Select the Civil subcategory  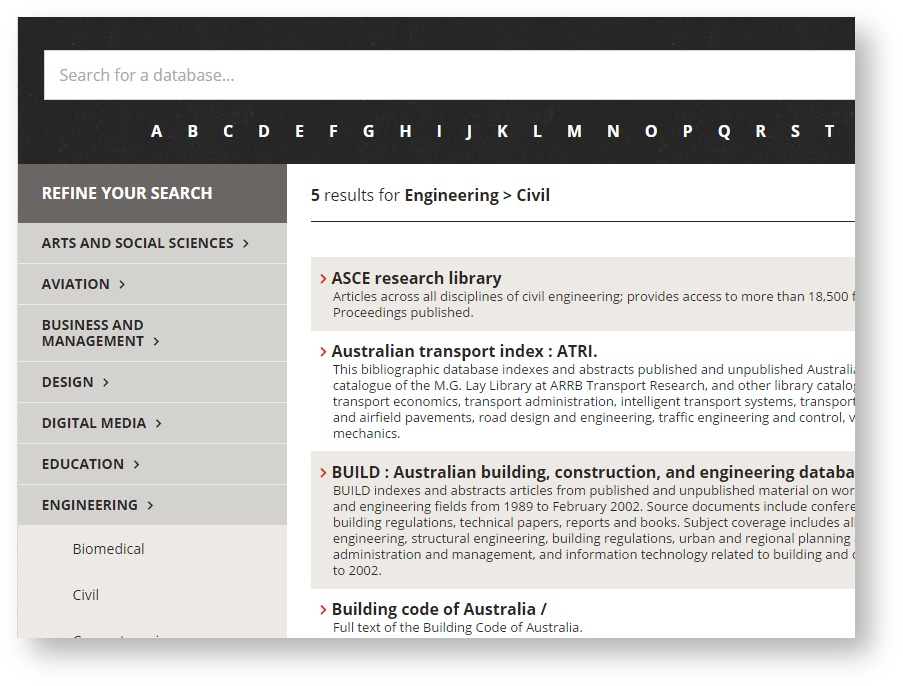pos(85,595)
